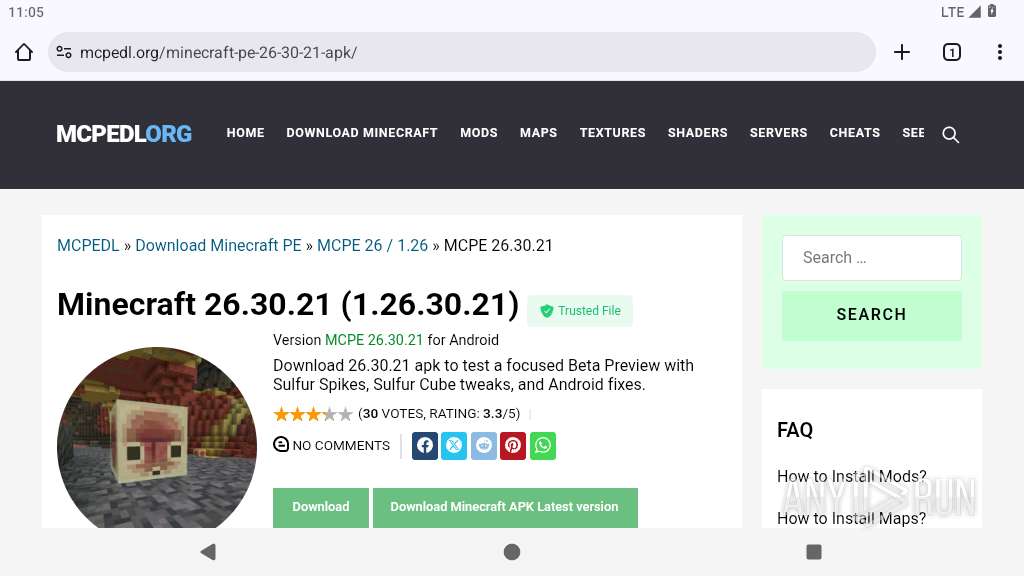Open a new tab with plus icon

tap(902, 52)
